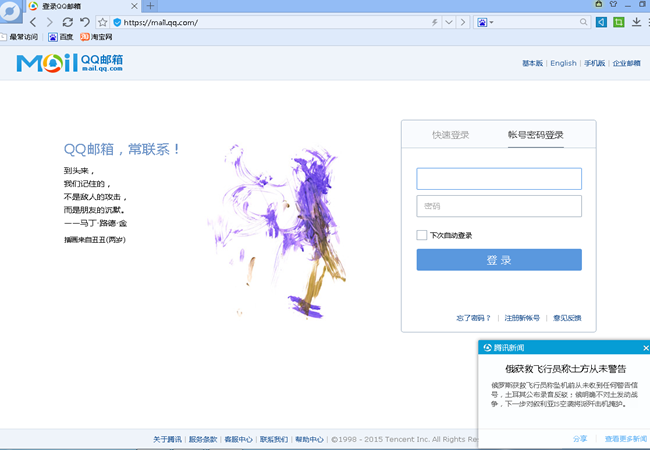The height and width of the screenshot is (450, 650).
Task: Click the Baidu paw bookmark icon
Action: click(53, 37)
